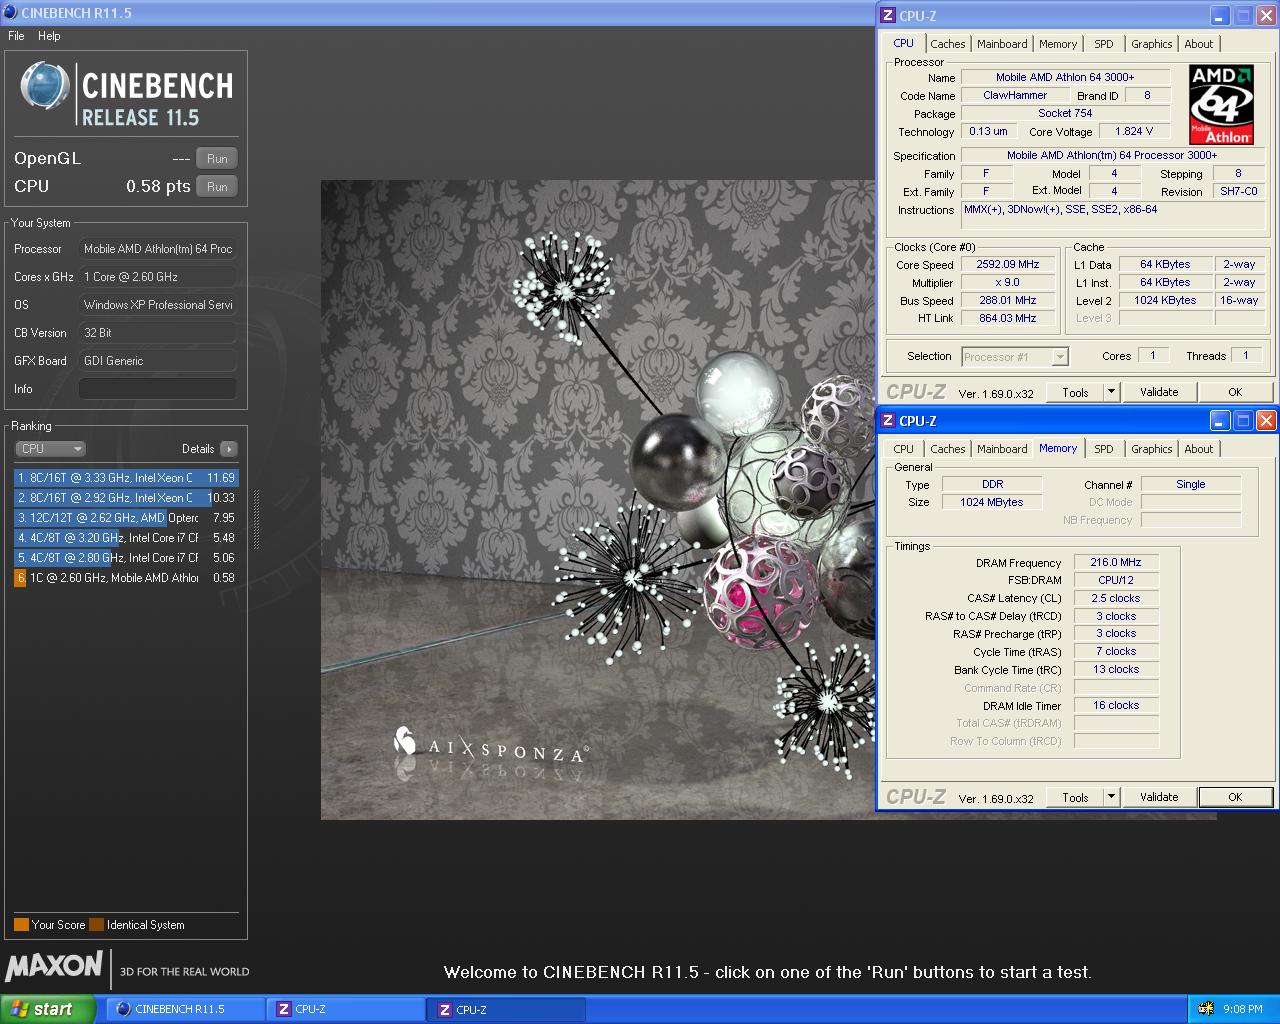This screenshot has height=1024, width=1280.
Task: Expand Tools dropdown arrow in upper CPU-Z
Action: 1111,393
